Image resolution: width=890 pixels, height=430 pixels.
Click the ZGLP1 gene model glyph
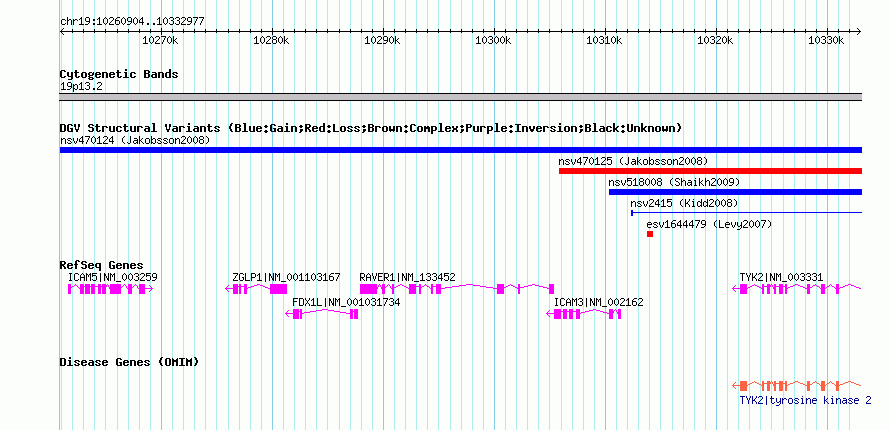[x=256, y=289]
